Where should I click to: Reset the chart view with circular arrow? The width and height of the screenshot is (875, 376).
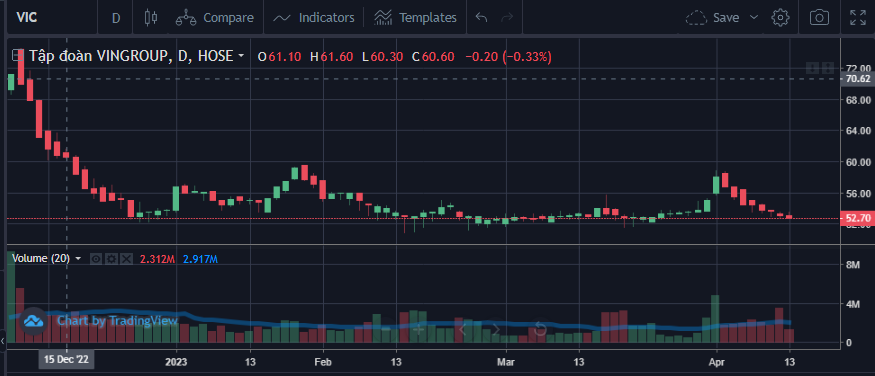[x=540, y=329]
